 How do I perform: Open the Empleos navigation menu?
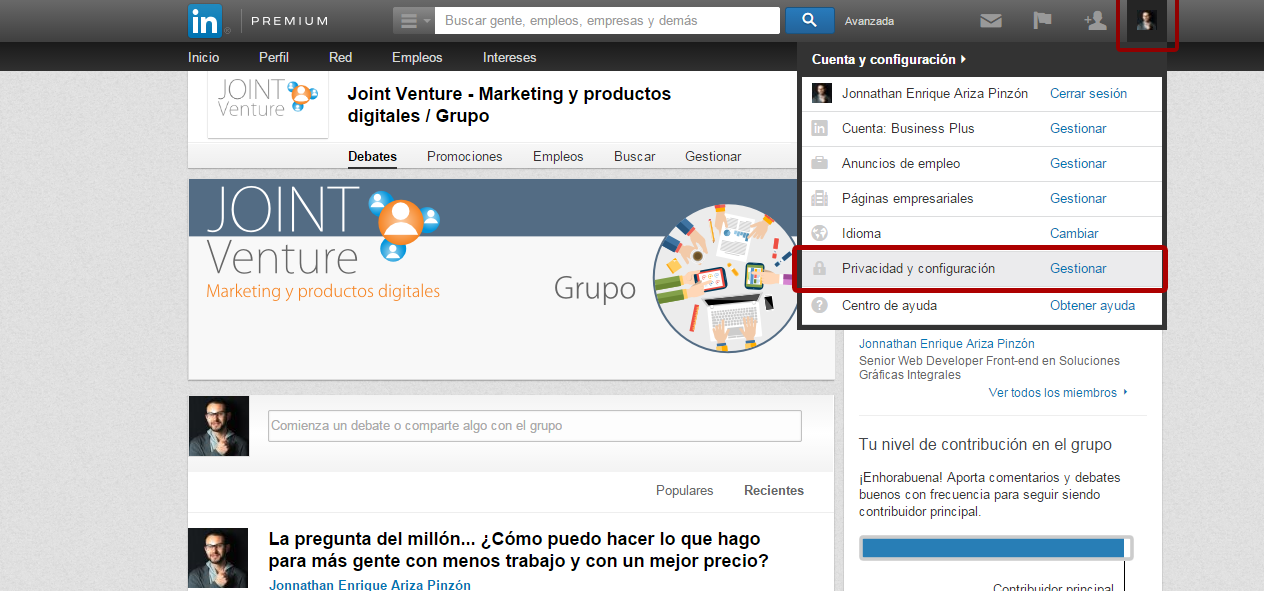(417, 57)
